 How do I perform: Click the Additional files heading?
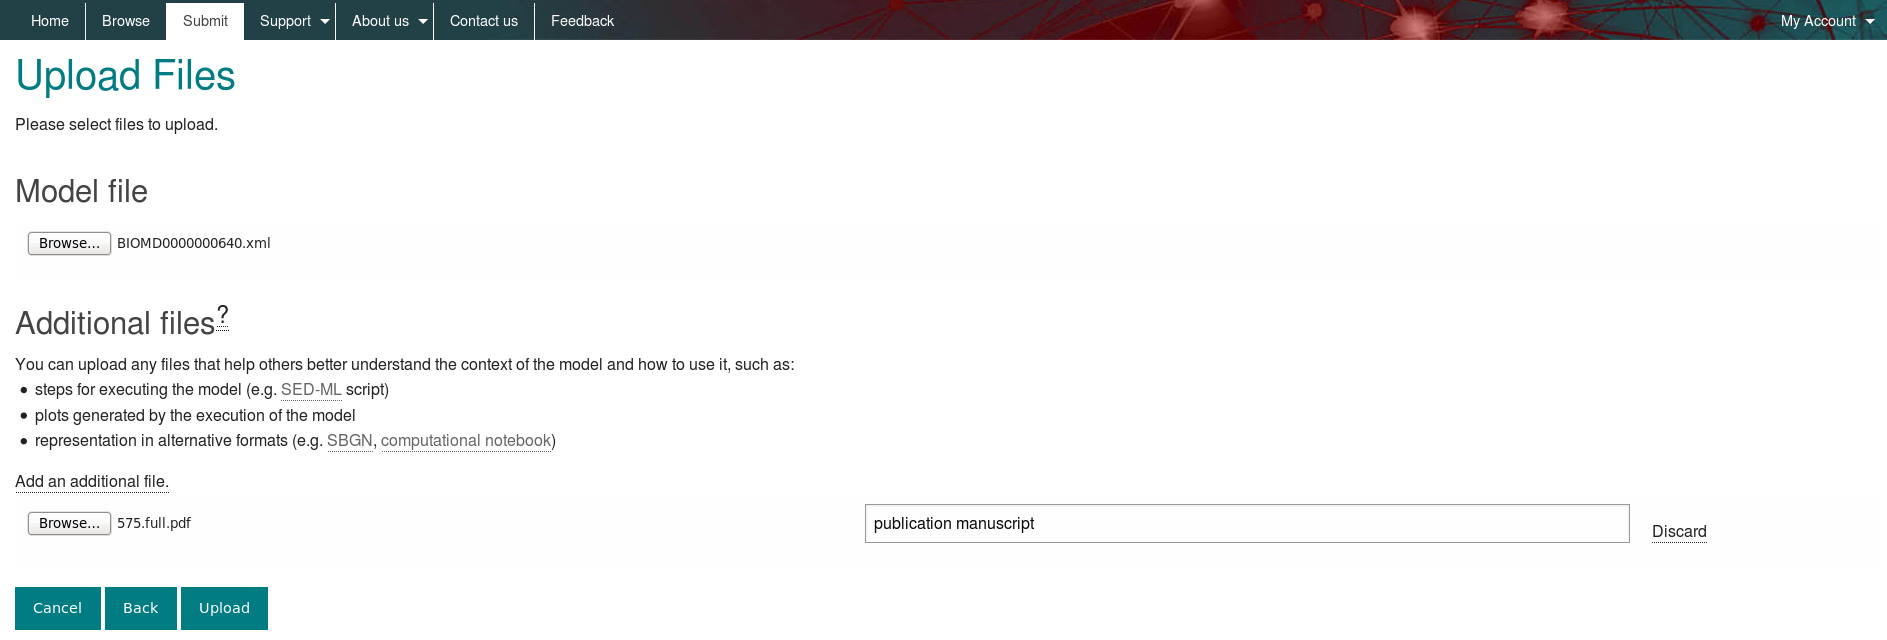point(115,323)
